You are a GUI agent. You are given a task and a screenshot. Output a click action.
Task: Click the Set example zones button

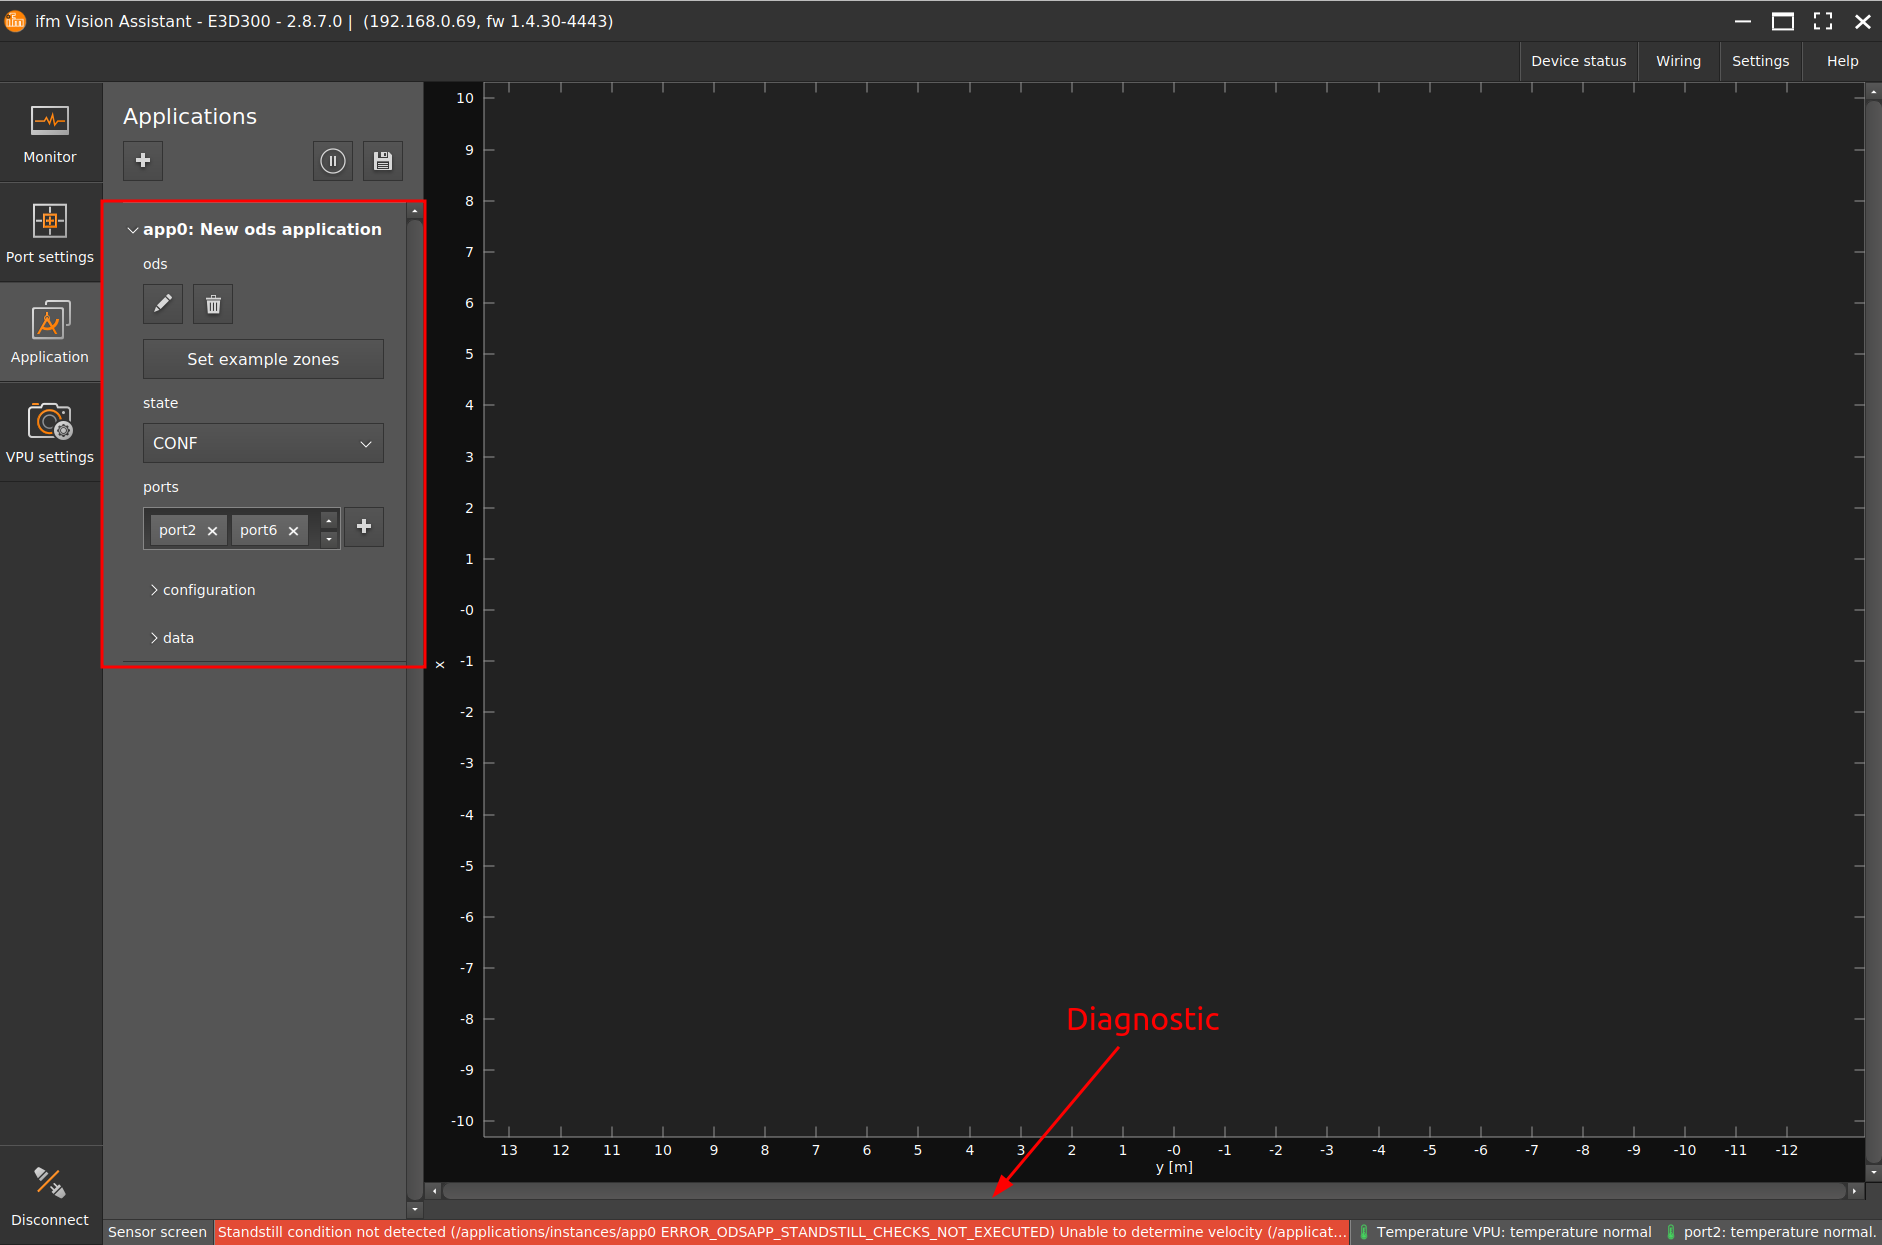point(262,359)
